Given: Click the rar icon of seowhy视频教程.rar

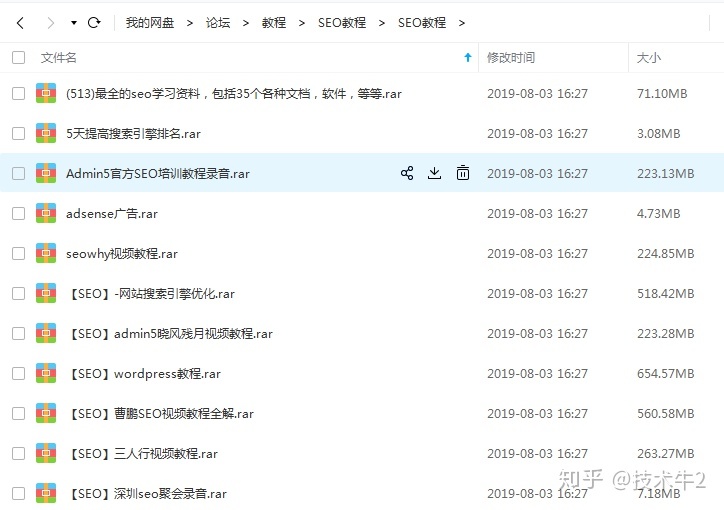Looking at the screenshot, I should (x=46, y=253).
